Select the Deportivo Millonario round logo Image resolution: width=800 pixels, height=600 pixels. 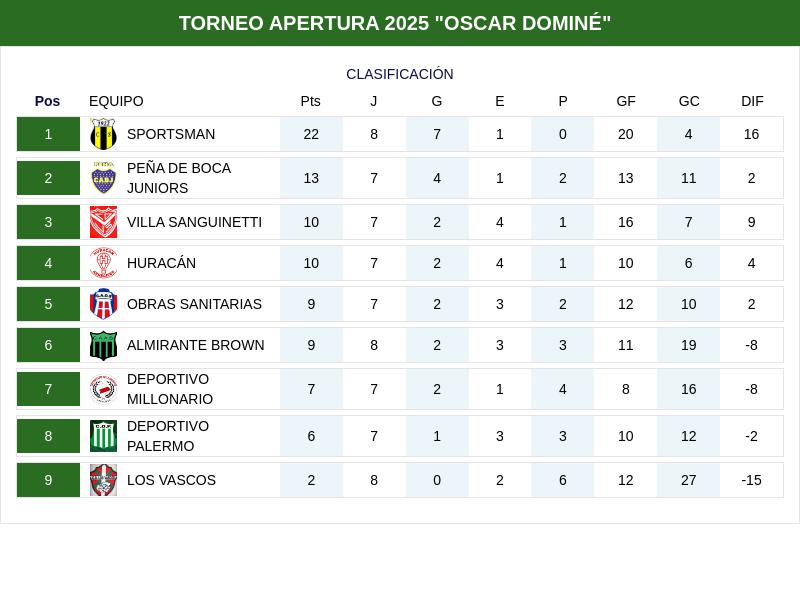point(103,389)
